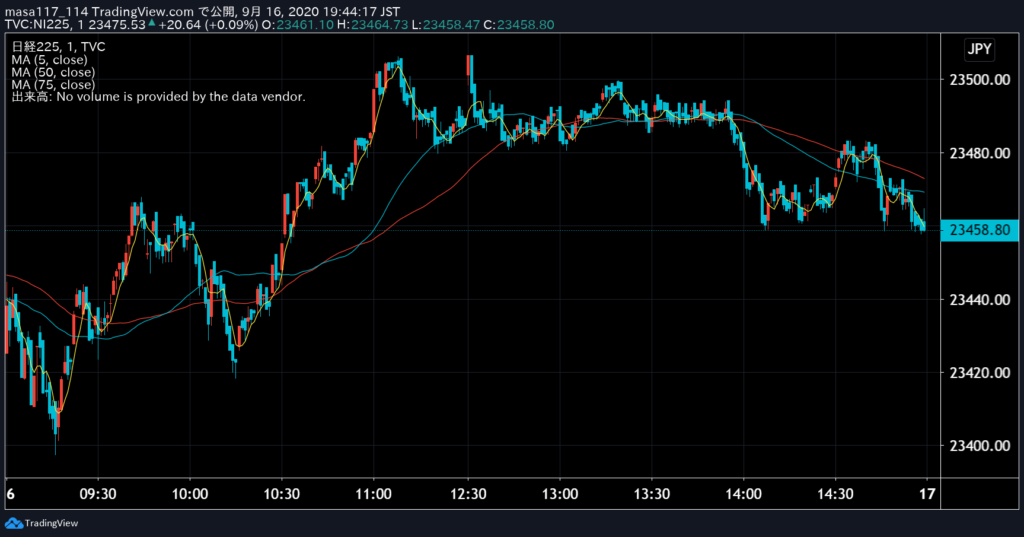Click the header high value H:23464.73
Screen dimensions: 1024x537
(x=372, y=25)
